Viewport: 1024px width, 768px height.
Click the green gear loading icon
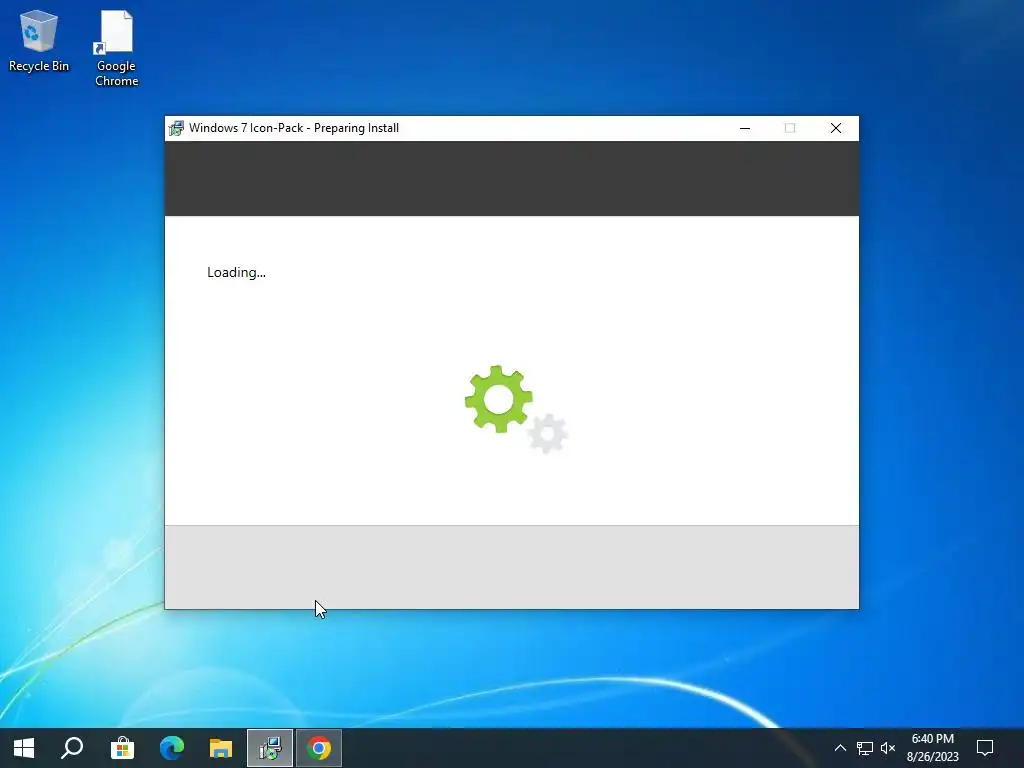click(x=499, y=399)
